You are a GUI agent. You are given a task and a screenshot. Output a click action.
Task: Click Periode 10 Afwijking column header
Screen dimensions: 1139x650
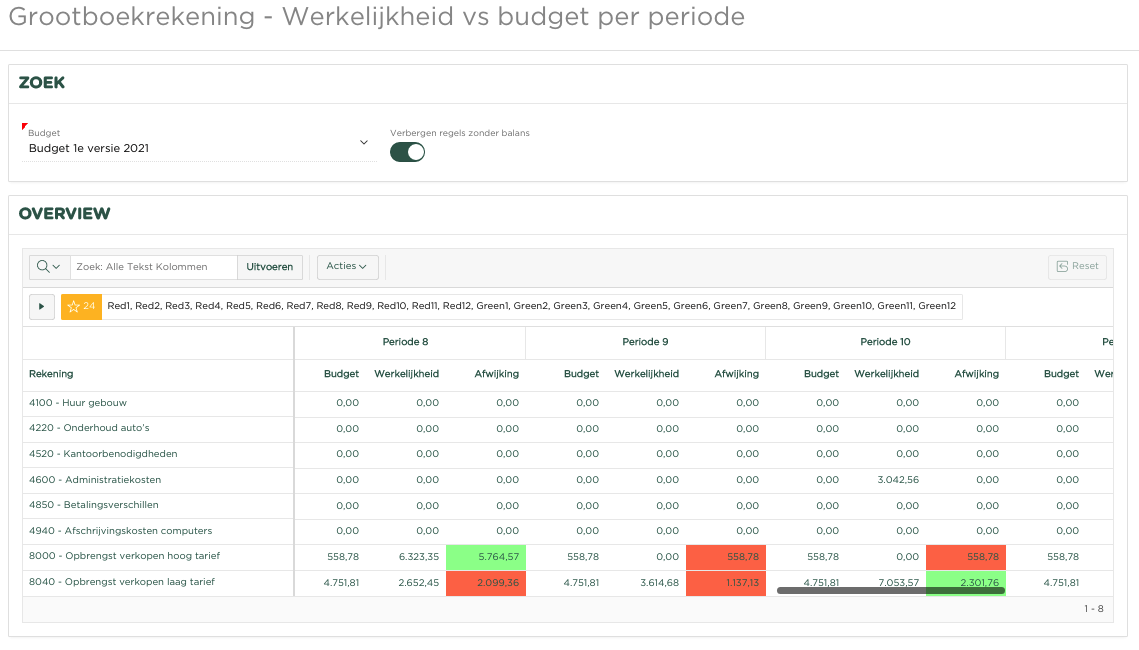(x=976, y=374)
